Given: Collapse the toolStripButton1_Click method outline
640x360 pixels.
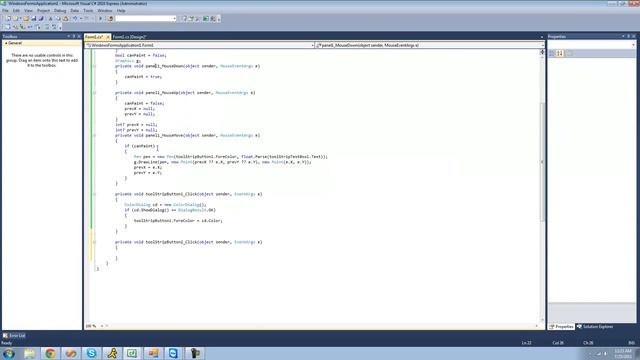Looking at the screenshot, I should click(x=94, y=194).
